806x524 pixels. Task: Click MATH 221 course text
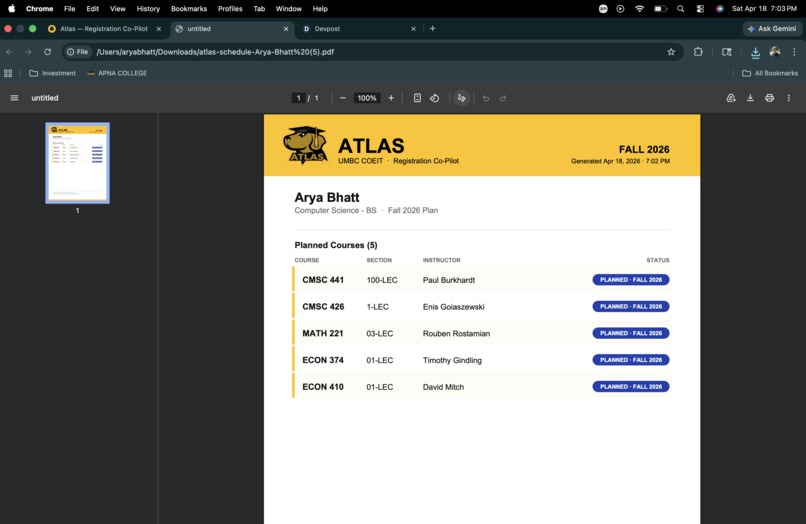click(322, 333)
